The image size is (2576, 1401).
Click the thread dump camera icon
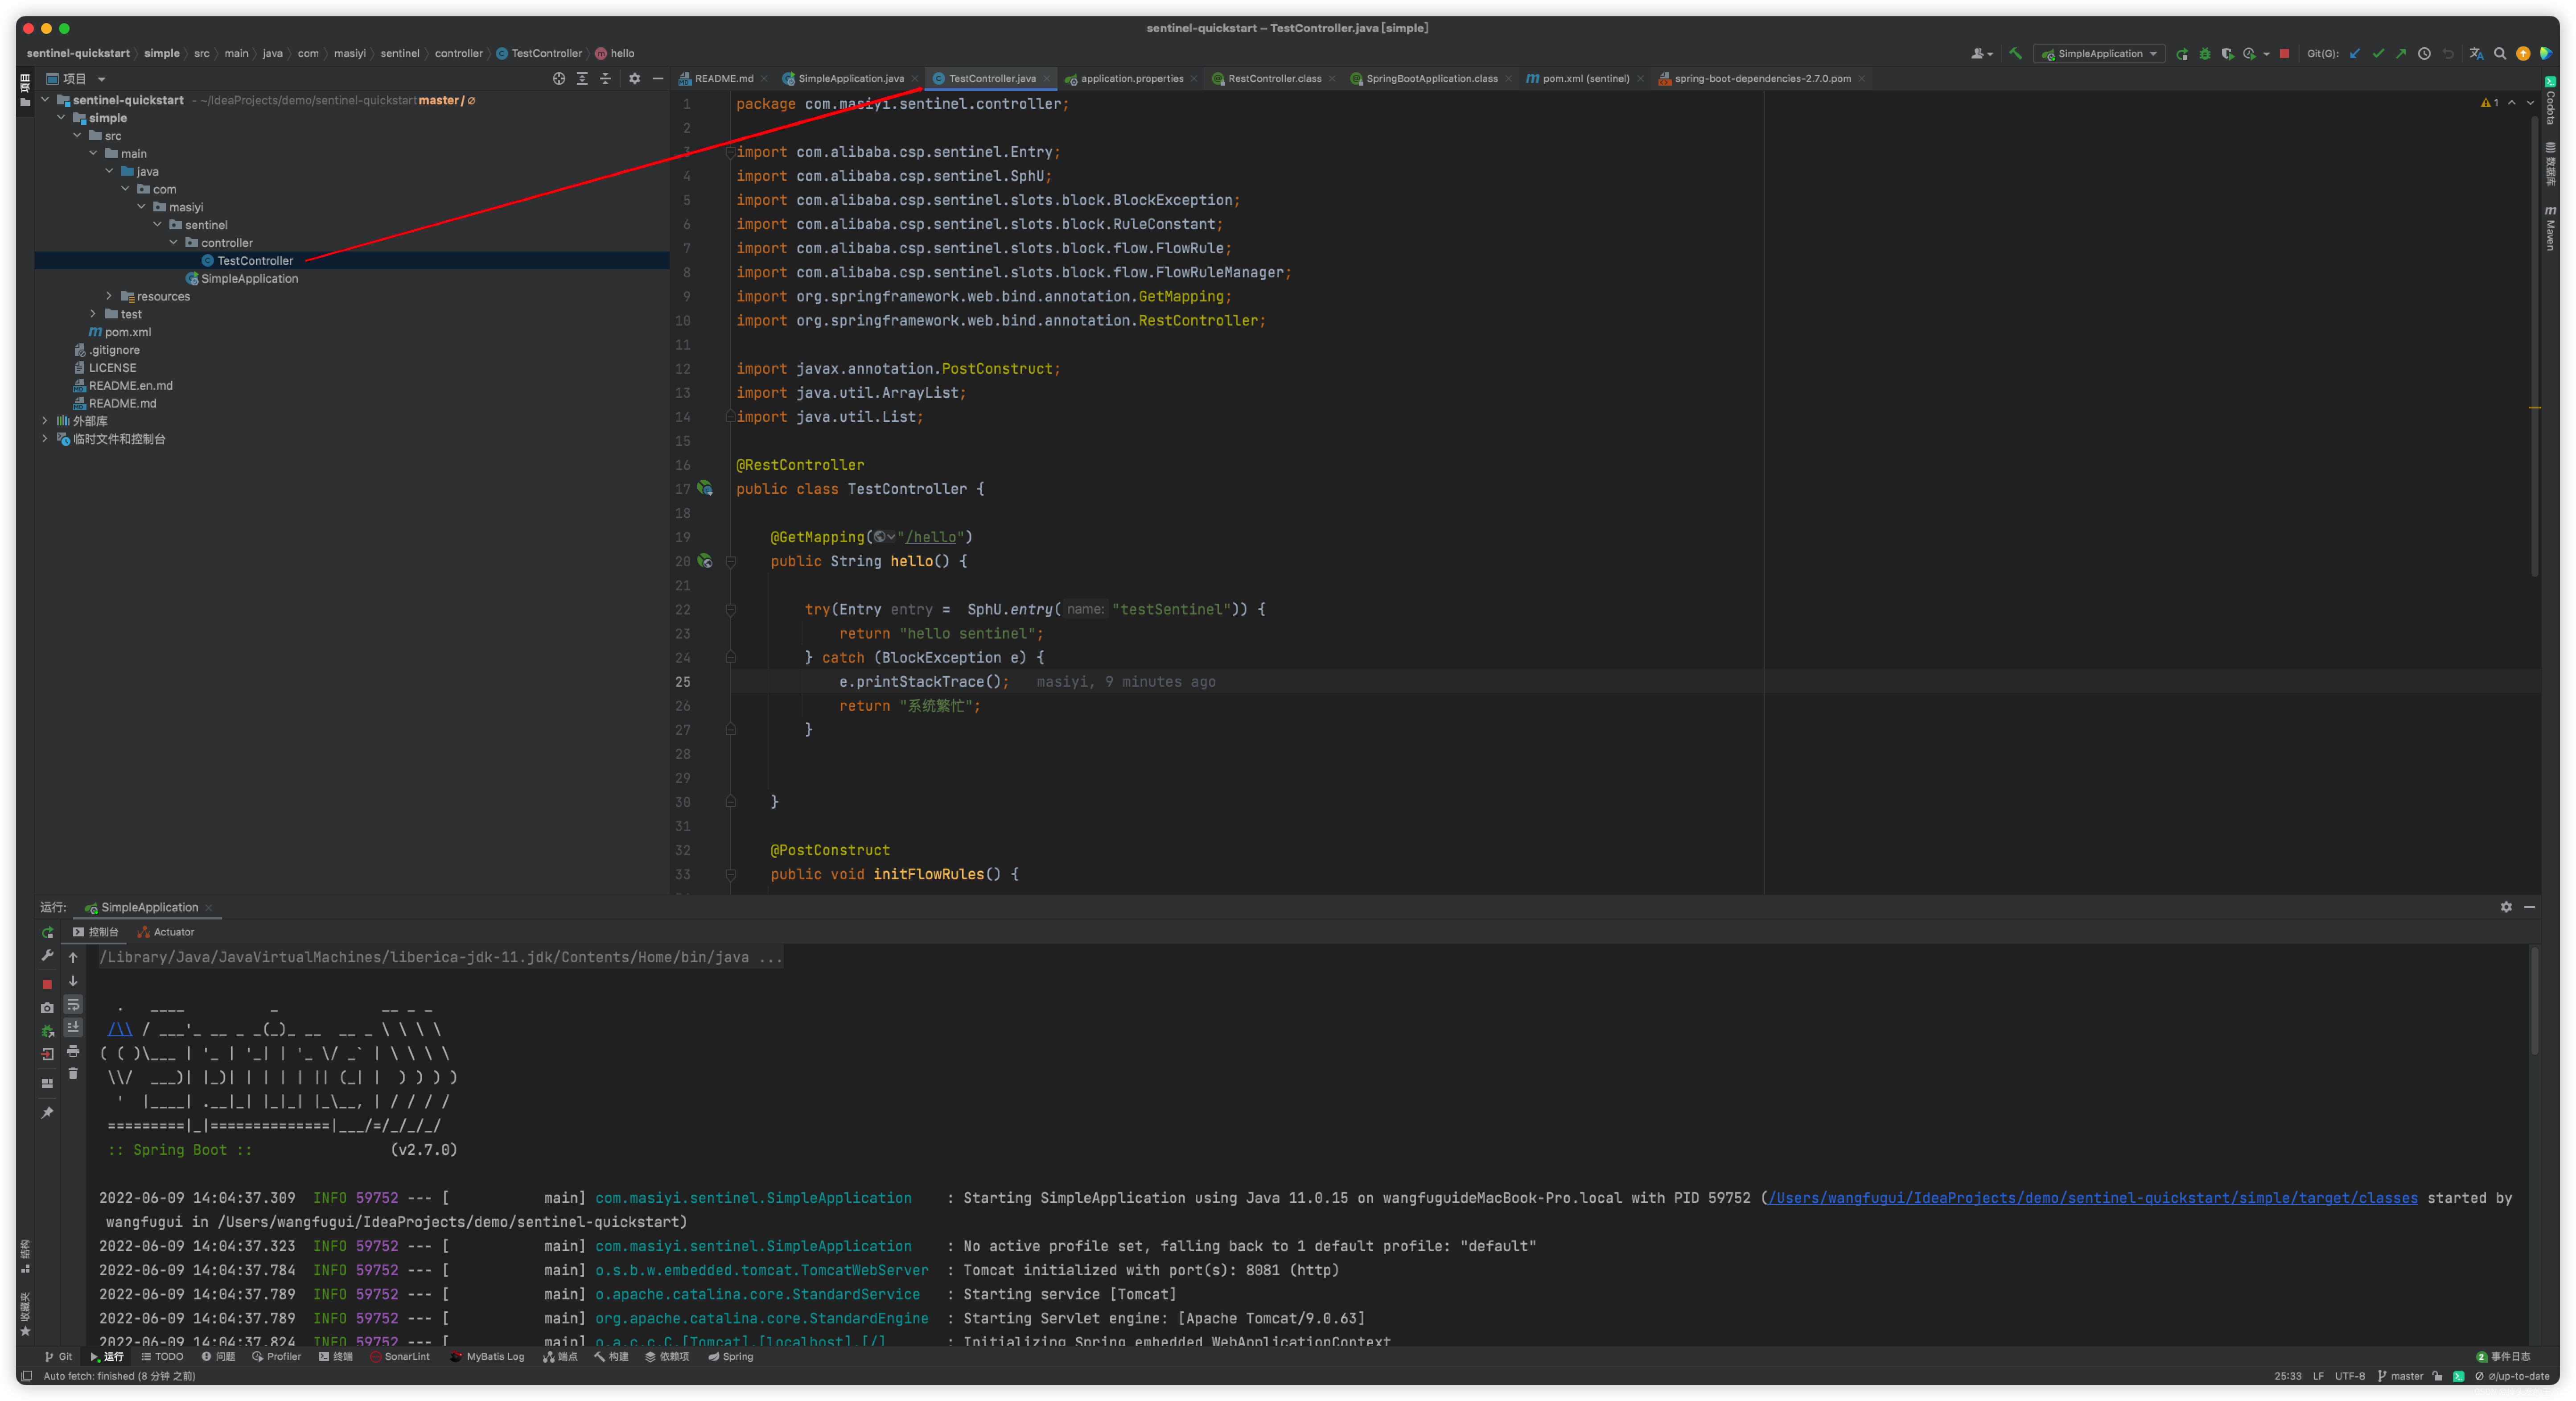tap(47, 1008)
